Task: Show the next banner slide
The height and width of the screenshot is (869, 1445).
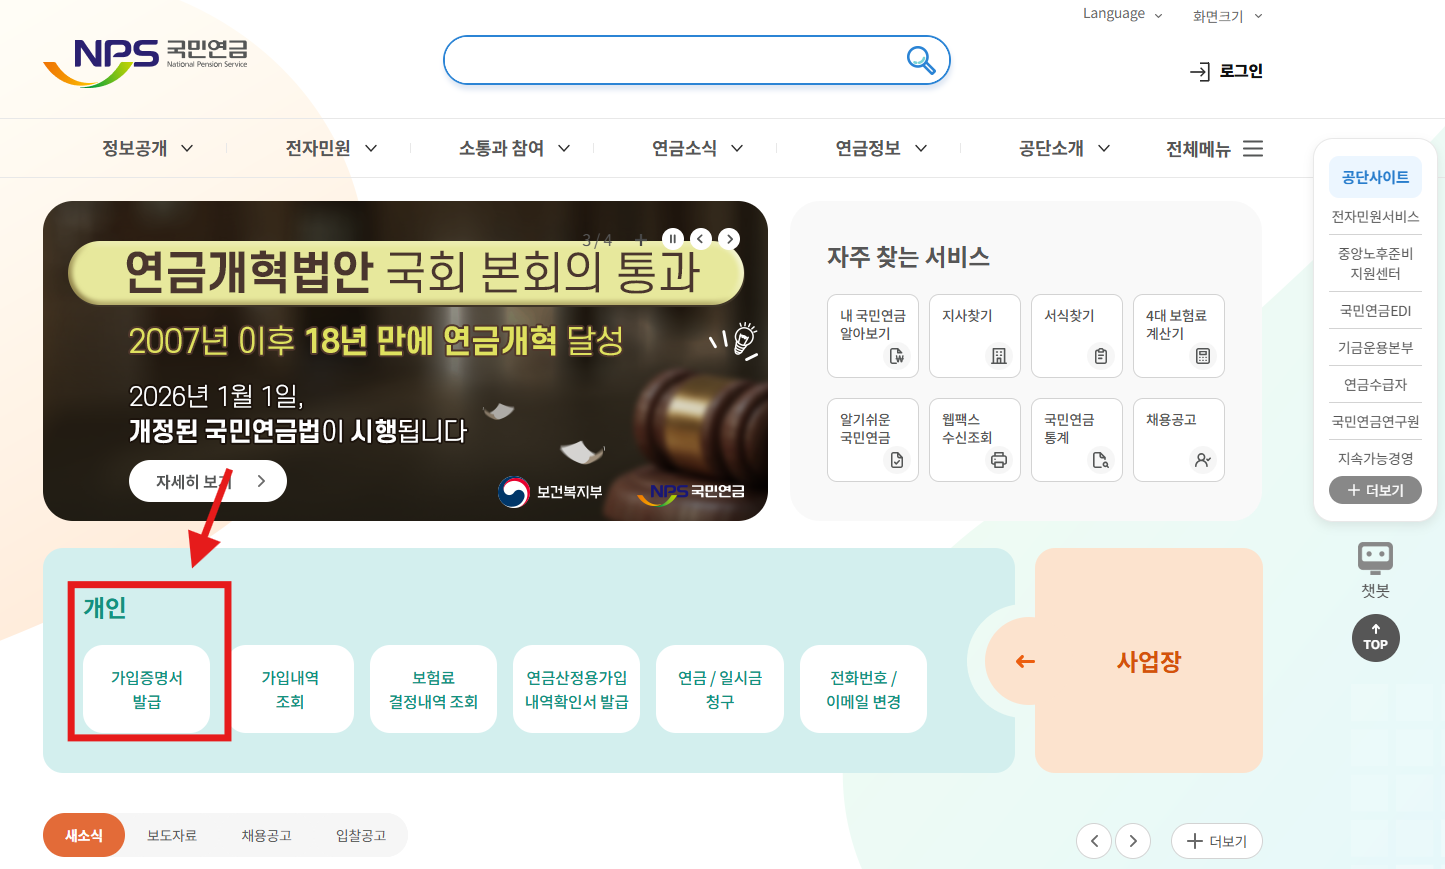Action: tap(730, 238)
